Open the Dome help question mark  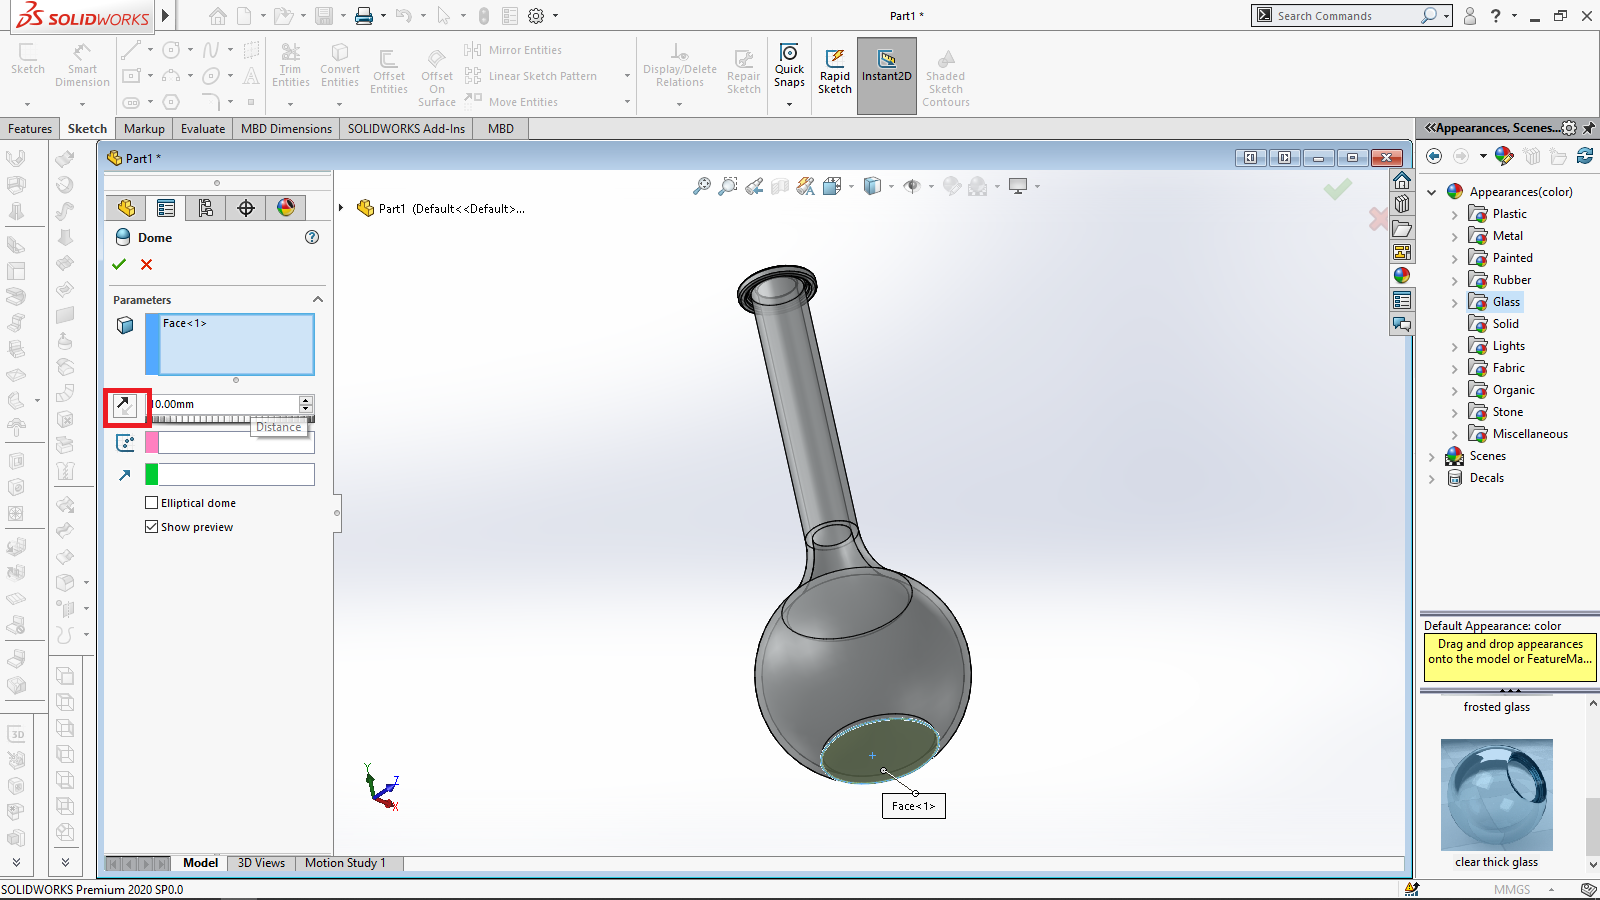tap(312, 237)
